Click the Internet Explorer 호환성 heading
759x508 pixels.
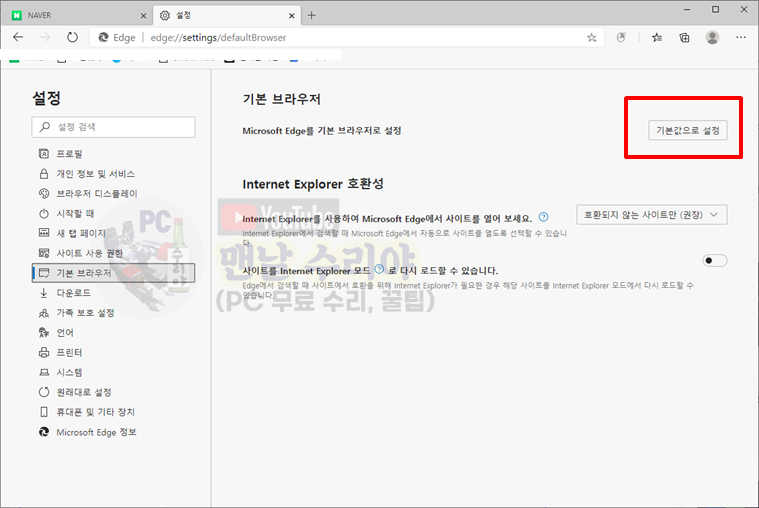point(313,184)
